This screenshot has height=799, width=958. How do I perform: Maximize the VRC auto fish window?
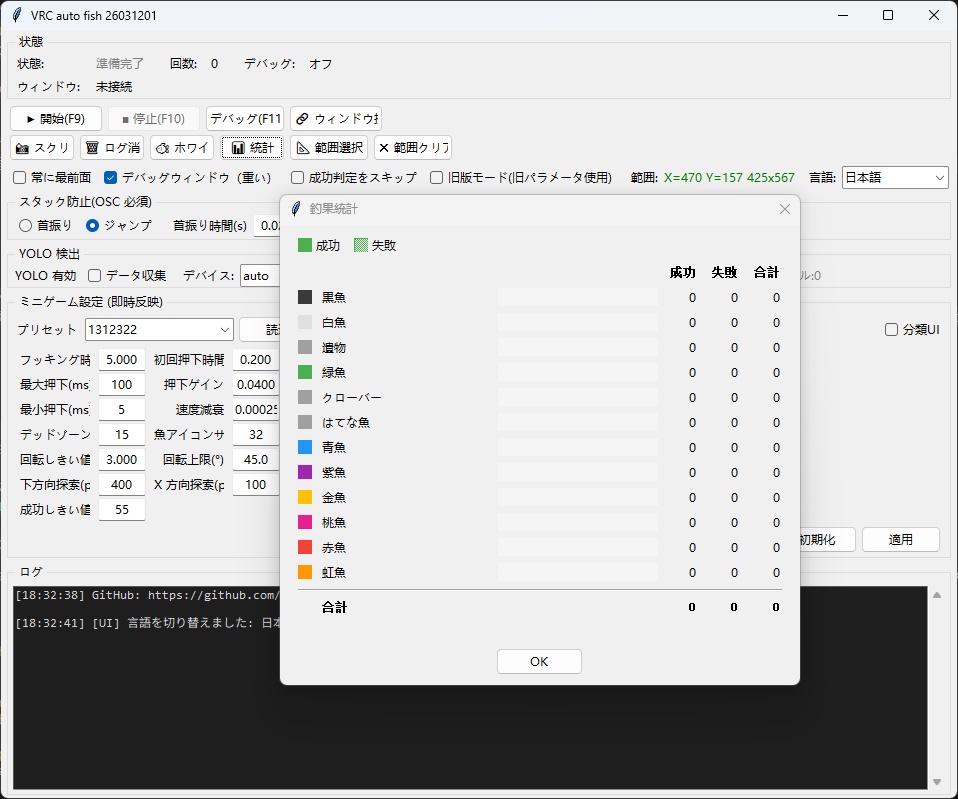888,15
